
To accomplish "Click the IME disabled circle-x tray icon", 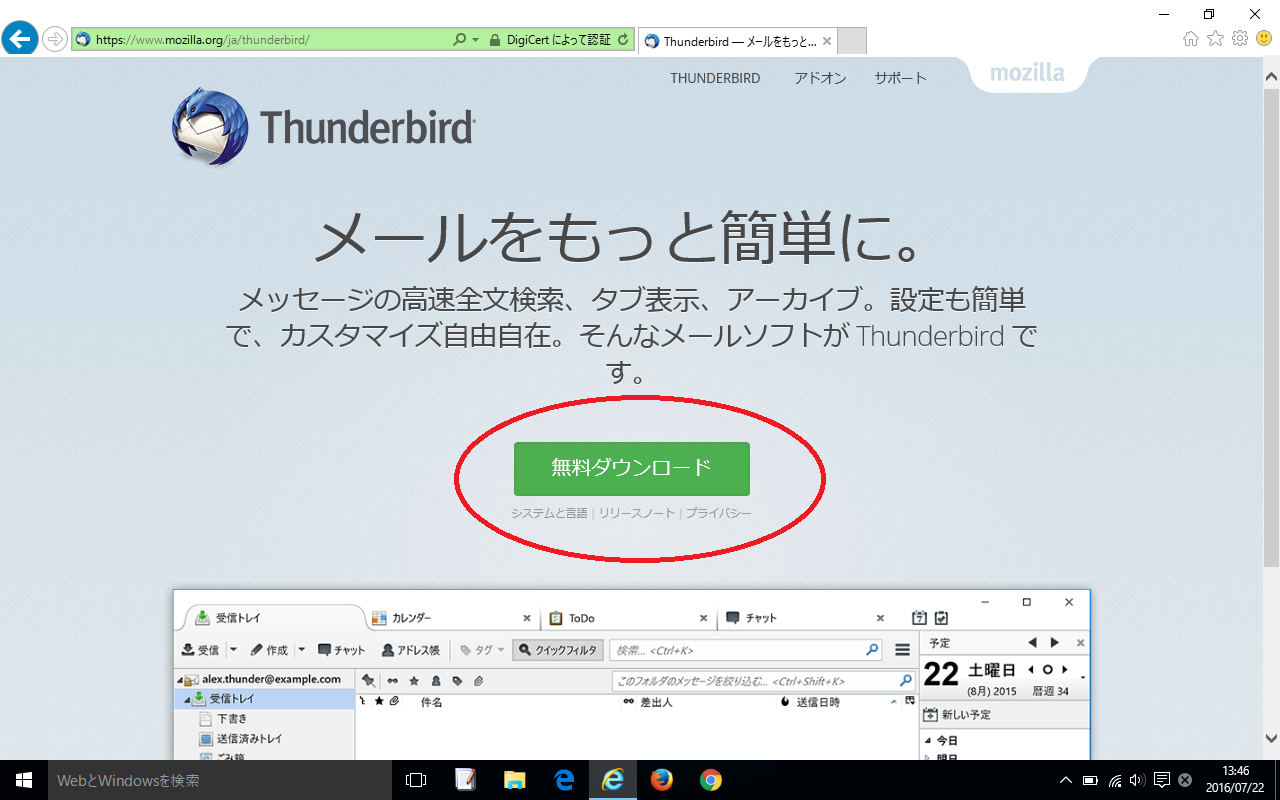I will (1185, 780).
